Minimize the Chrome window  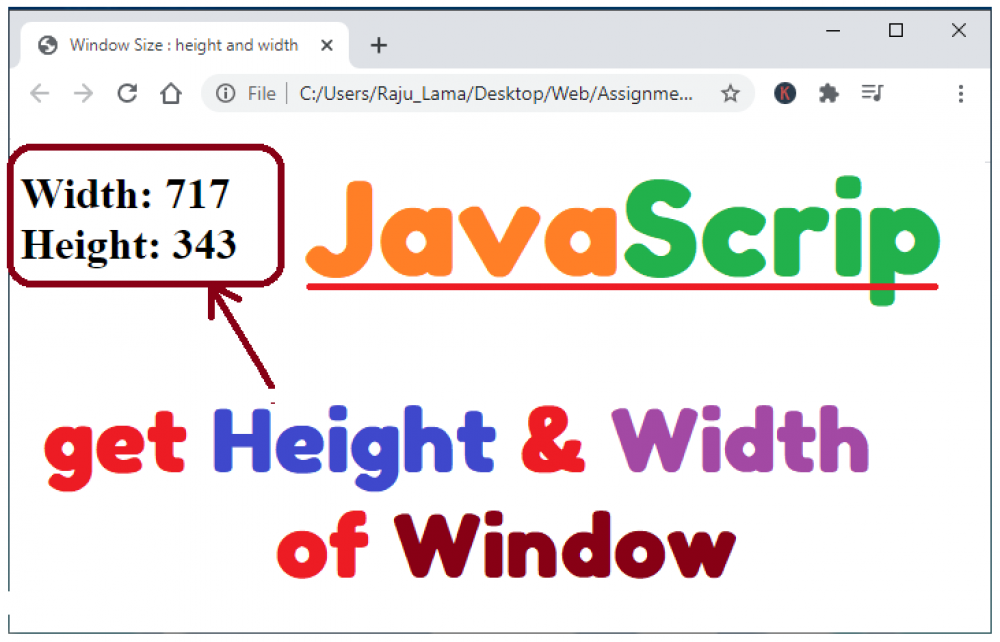click(x=832, y=31)
